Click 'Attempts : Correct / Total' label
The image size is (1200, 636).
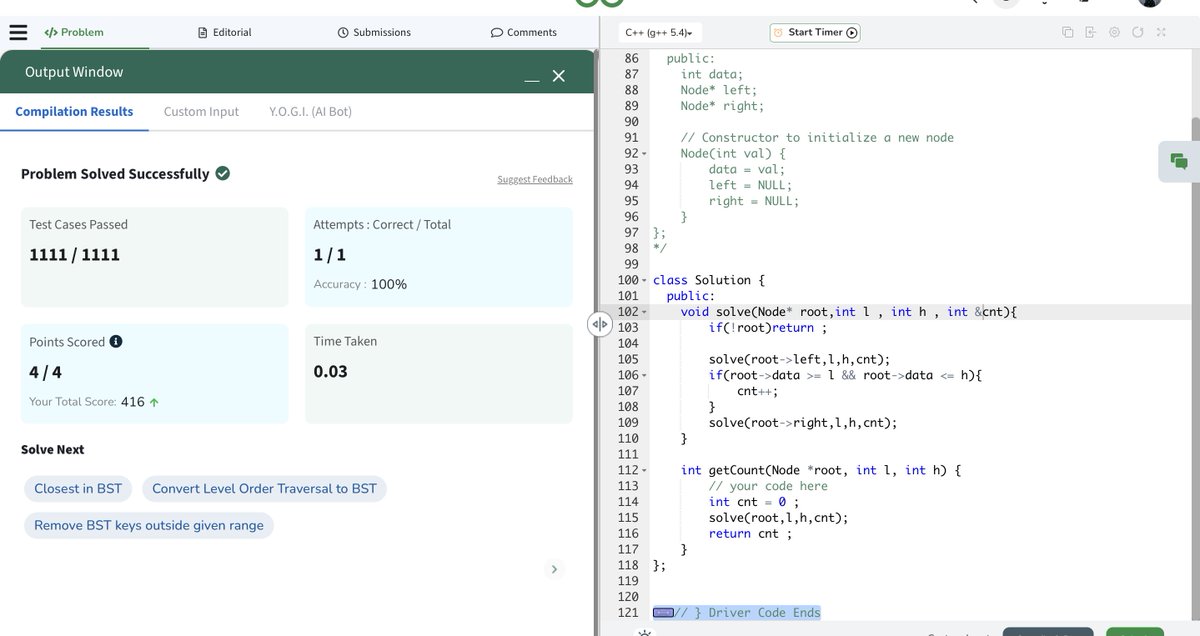(x=382, y=225)
